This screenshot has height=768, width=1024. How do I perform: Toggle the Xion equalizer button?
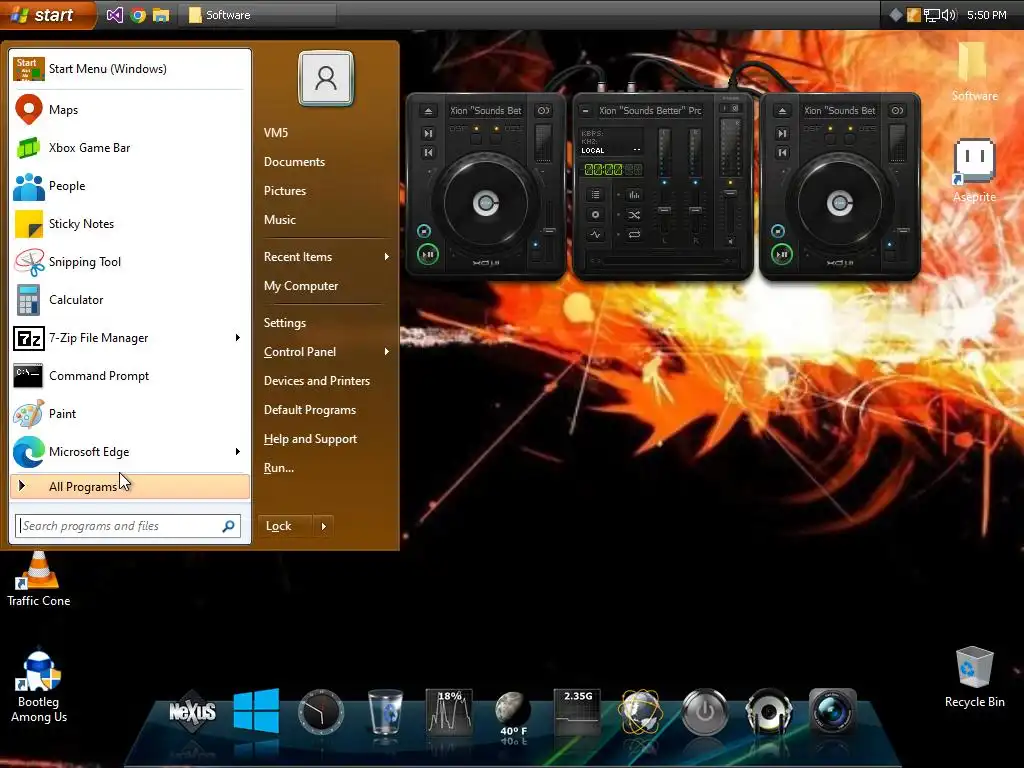[633, 195]
